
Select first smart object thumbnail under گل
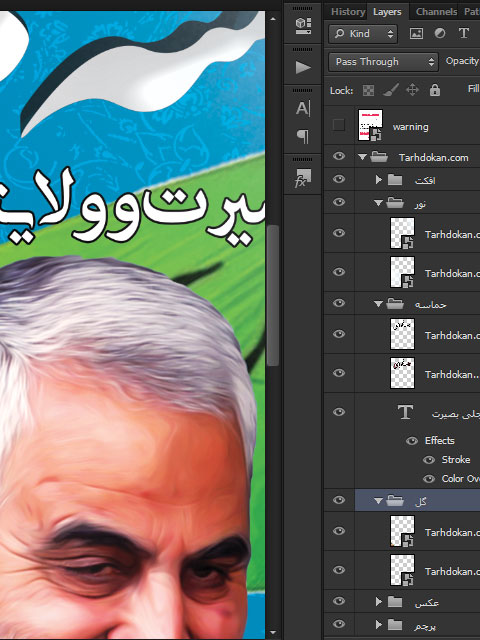click(x=402, y=531)
